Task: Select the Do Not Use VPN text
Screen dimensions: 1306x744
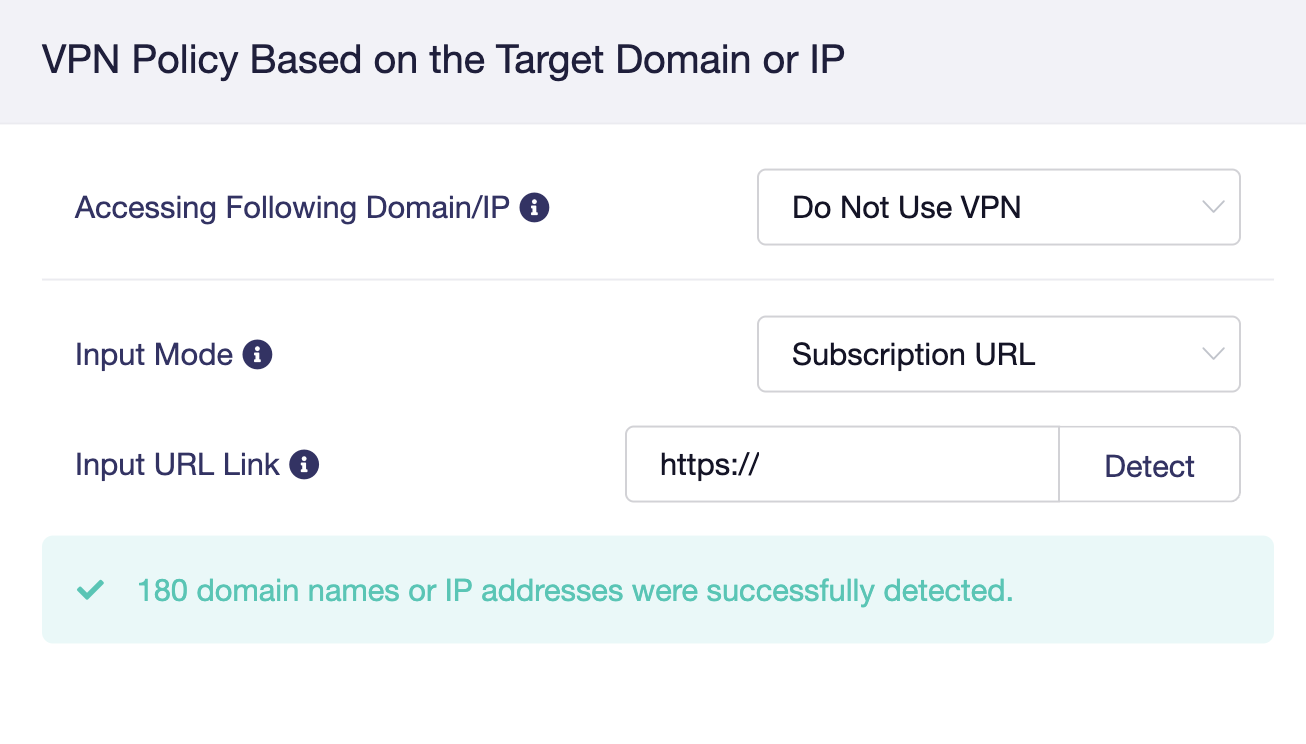Action: pos(906,208)
